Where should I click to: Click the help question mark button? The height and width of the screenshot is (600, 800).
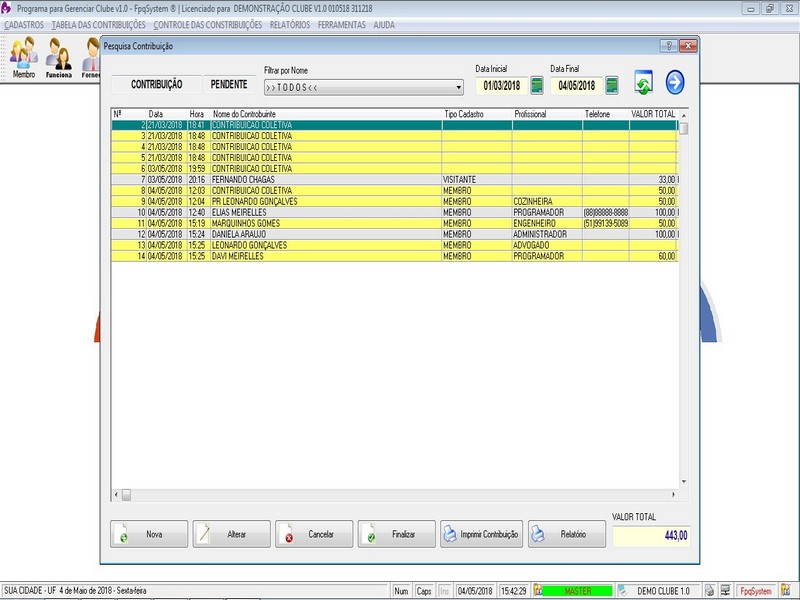pyautogui.click(x=668, y=46)
